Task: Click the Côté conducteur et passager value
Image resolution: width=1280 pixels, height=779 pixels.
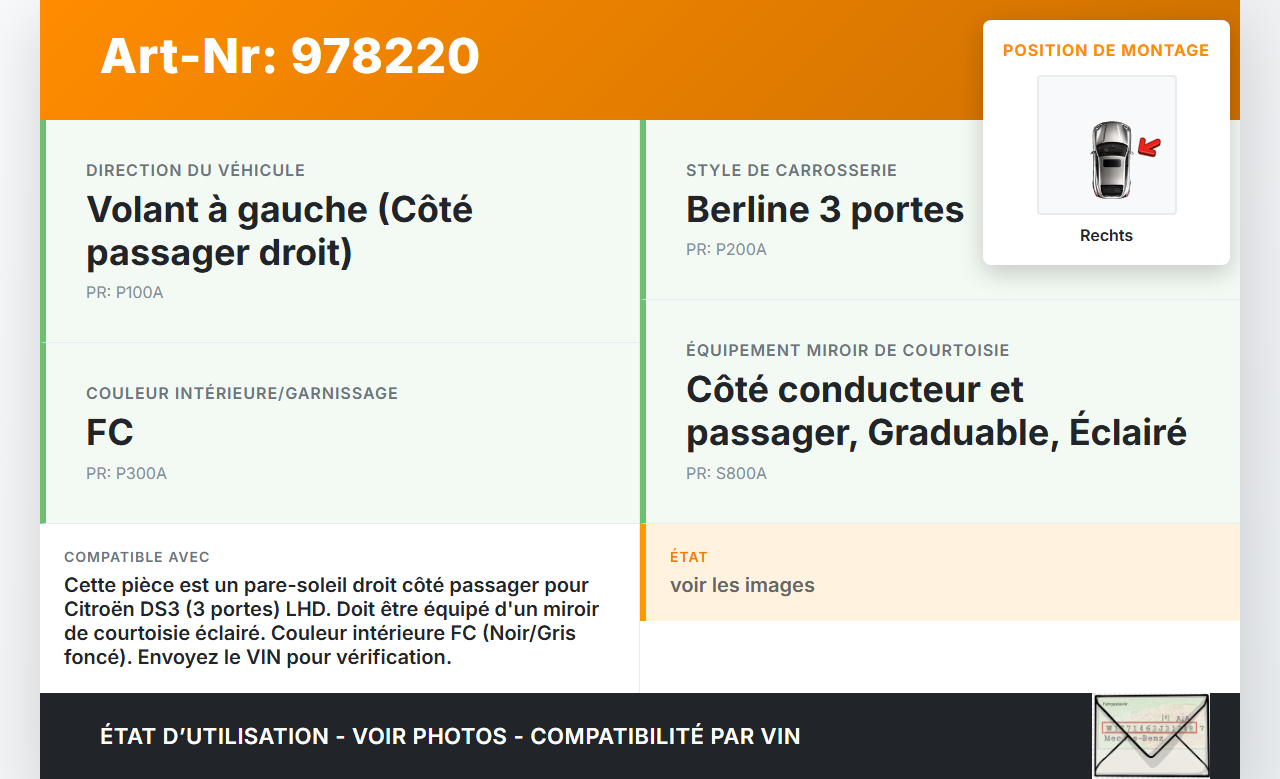Action: click(x=936, y=411)
